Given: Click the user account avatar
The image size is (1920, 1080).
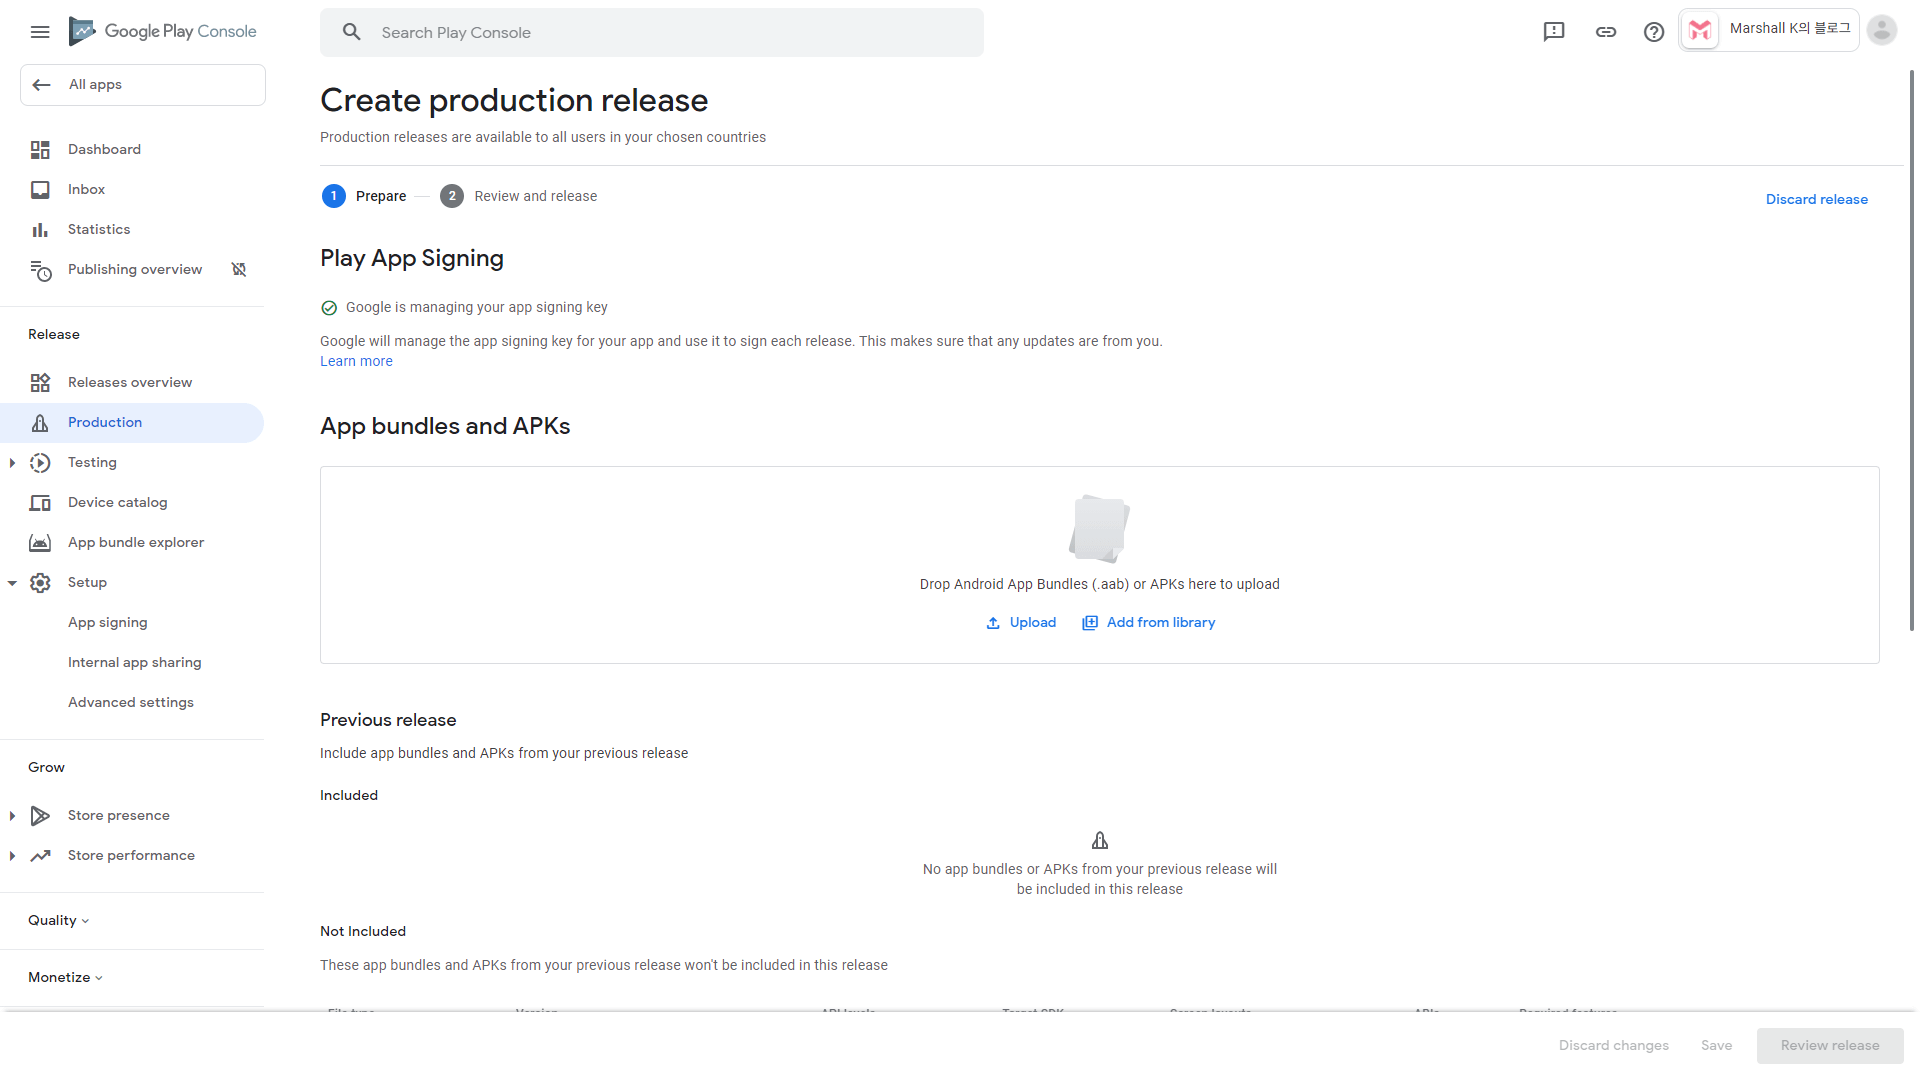Looking at the screenshot, I should coord(1882,31).
